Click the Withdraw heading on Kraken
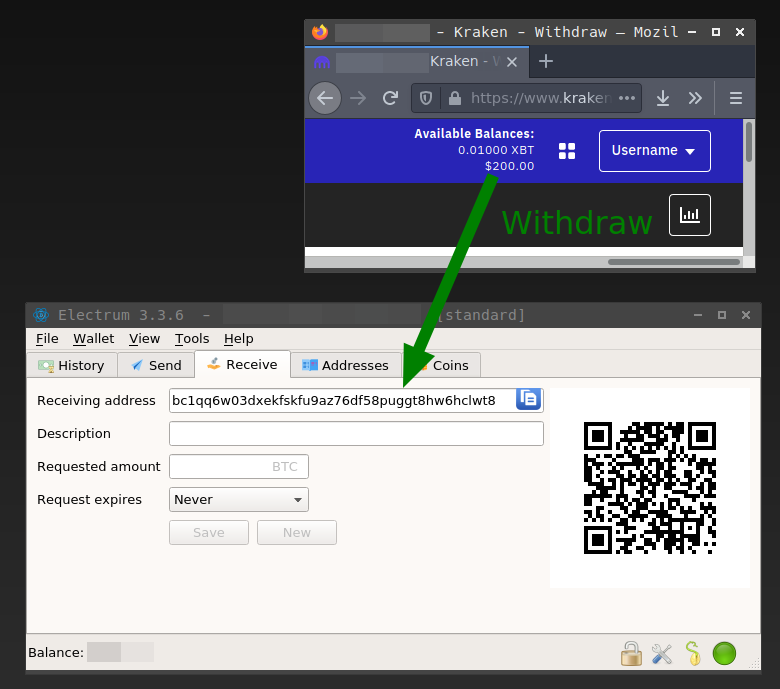The image size is (780, 689). click(577, 222)
